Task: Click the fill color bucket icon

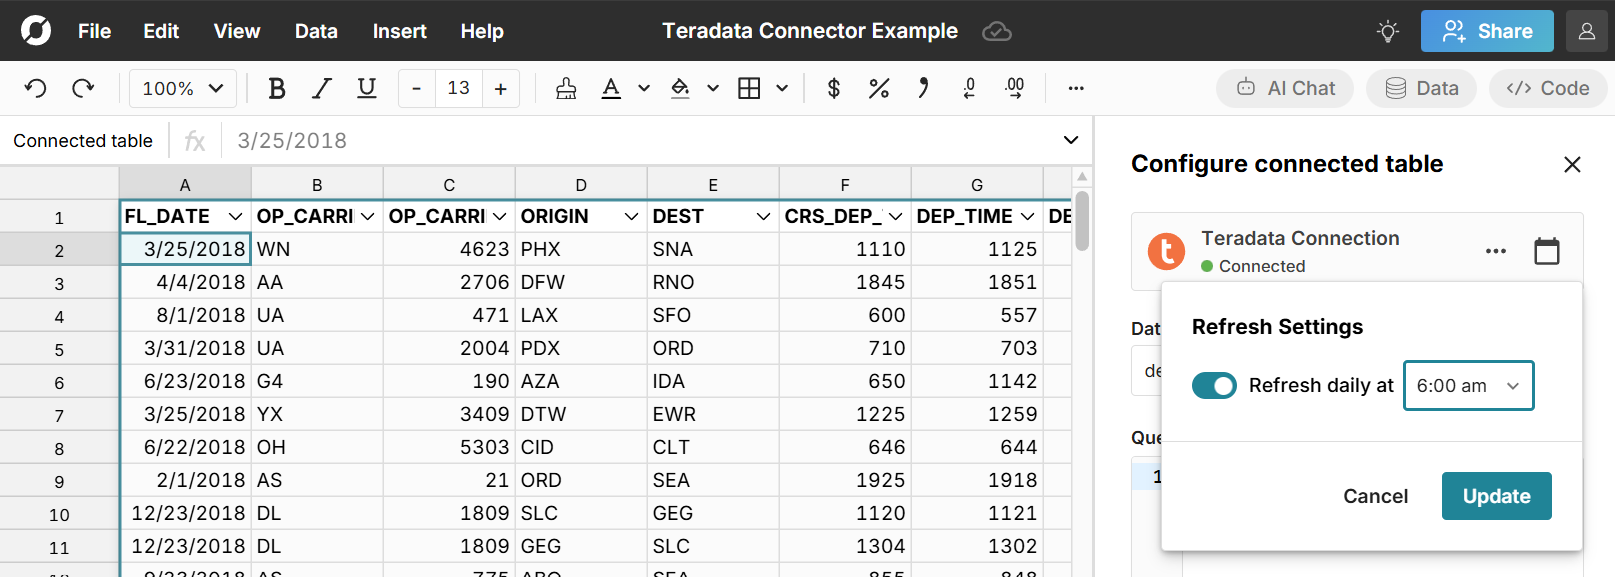Action: [x=680, y=88]
